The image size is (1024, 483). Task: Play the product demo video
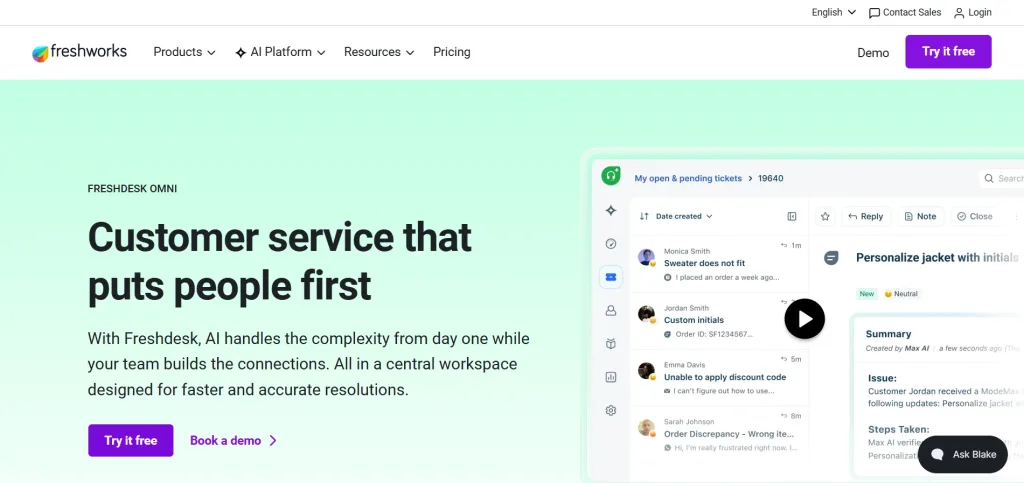click(x=804, y=319)
